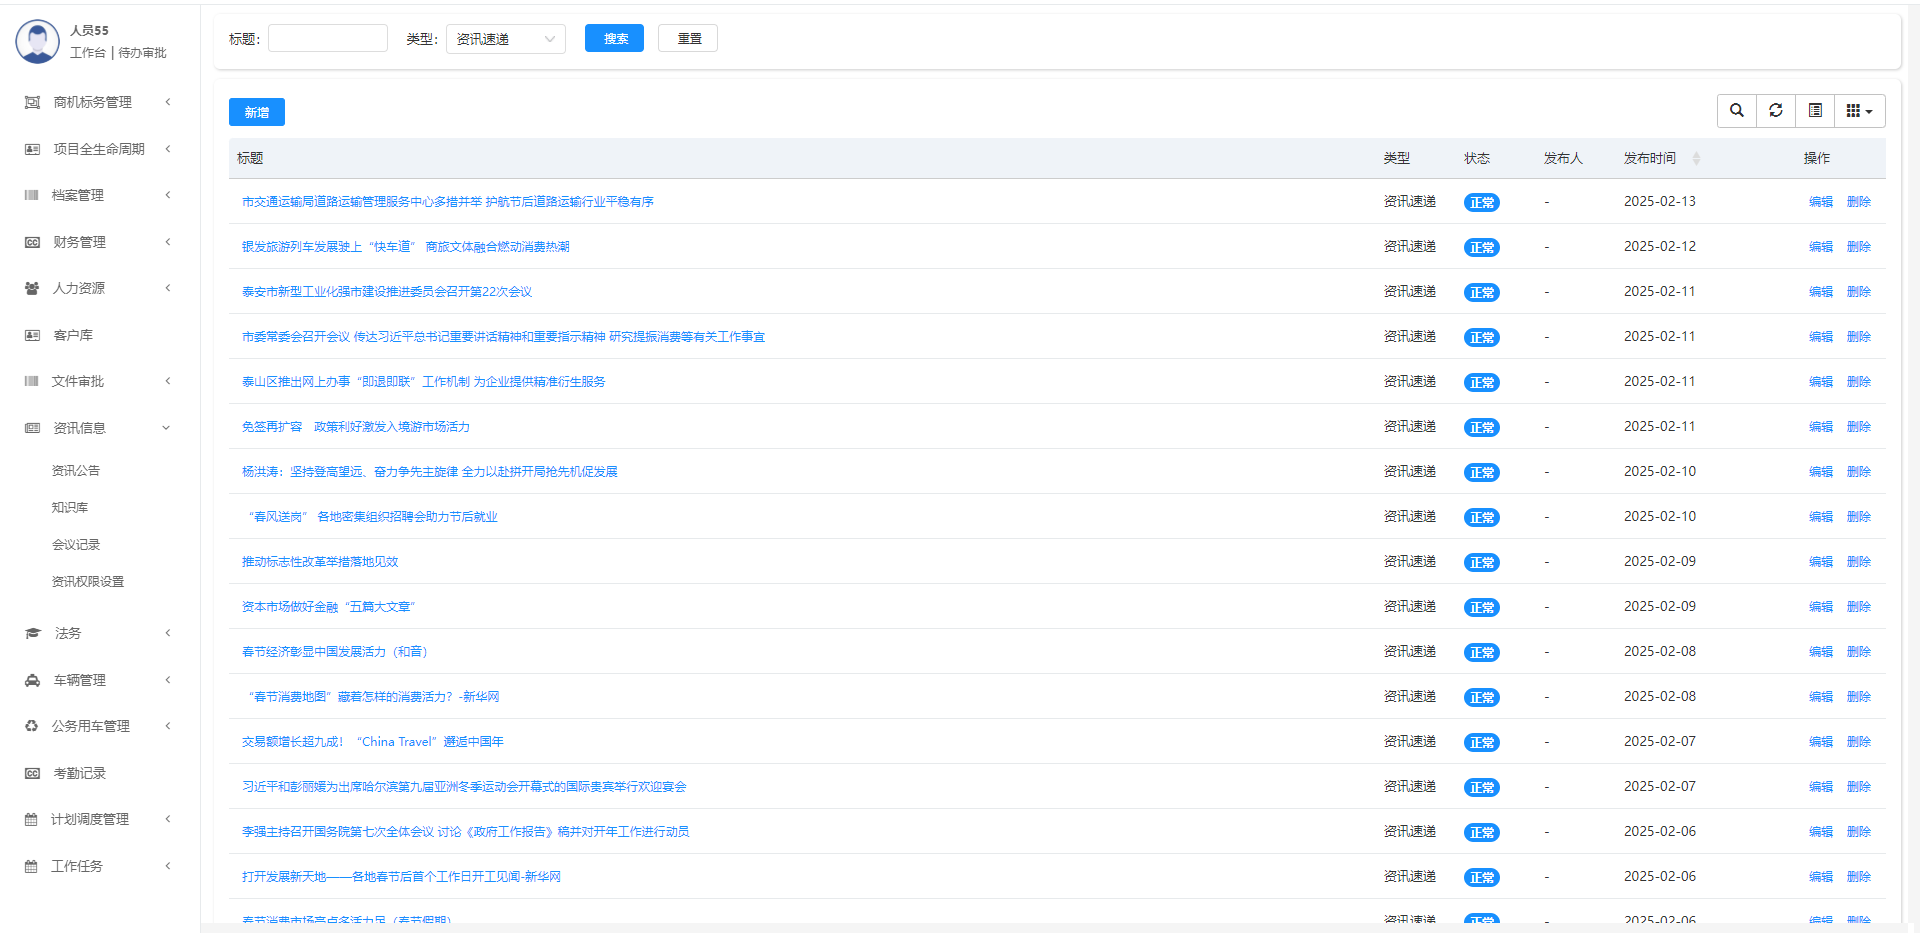Open article 推动标志性改革举措落地见效
1920x933 pixels.
[320, 562]
